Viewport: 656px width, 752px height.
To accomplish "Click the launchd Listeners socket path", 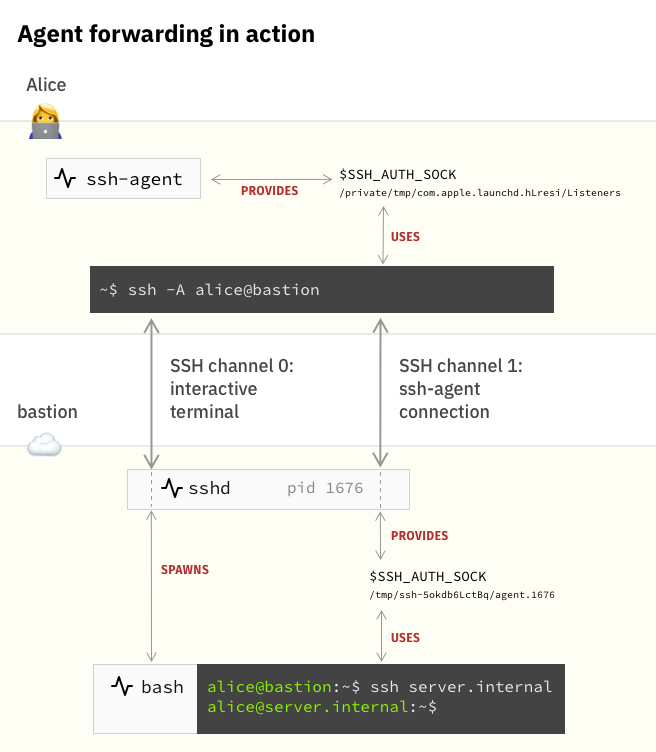I will pos(480,193).
